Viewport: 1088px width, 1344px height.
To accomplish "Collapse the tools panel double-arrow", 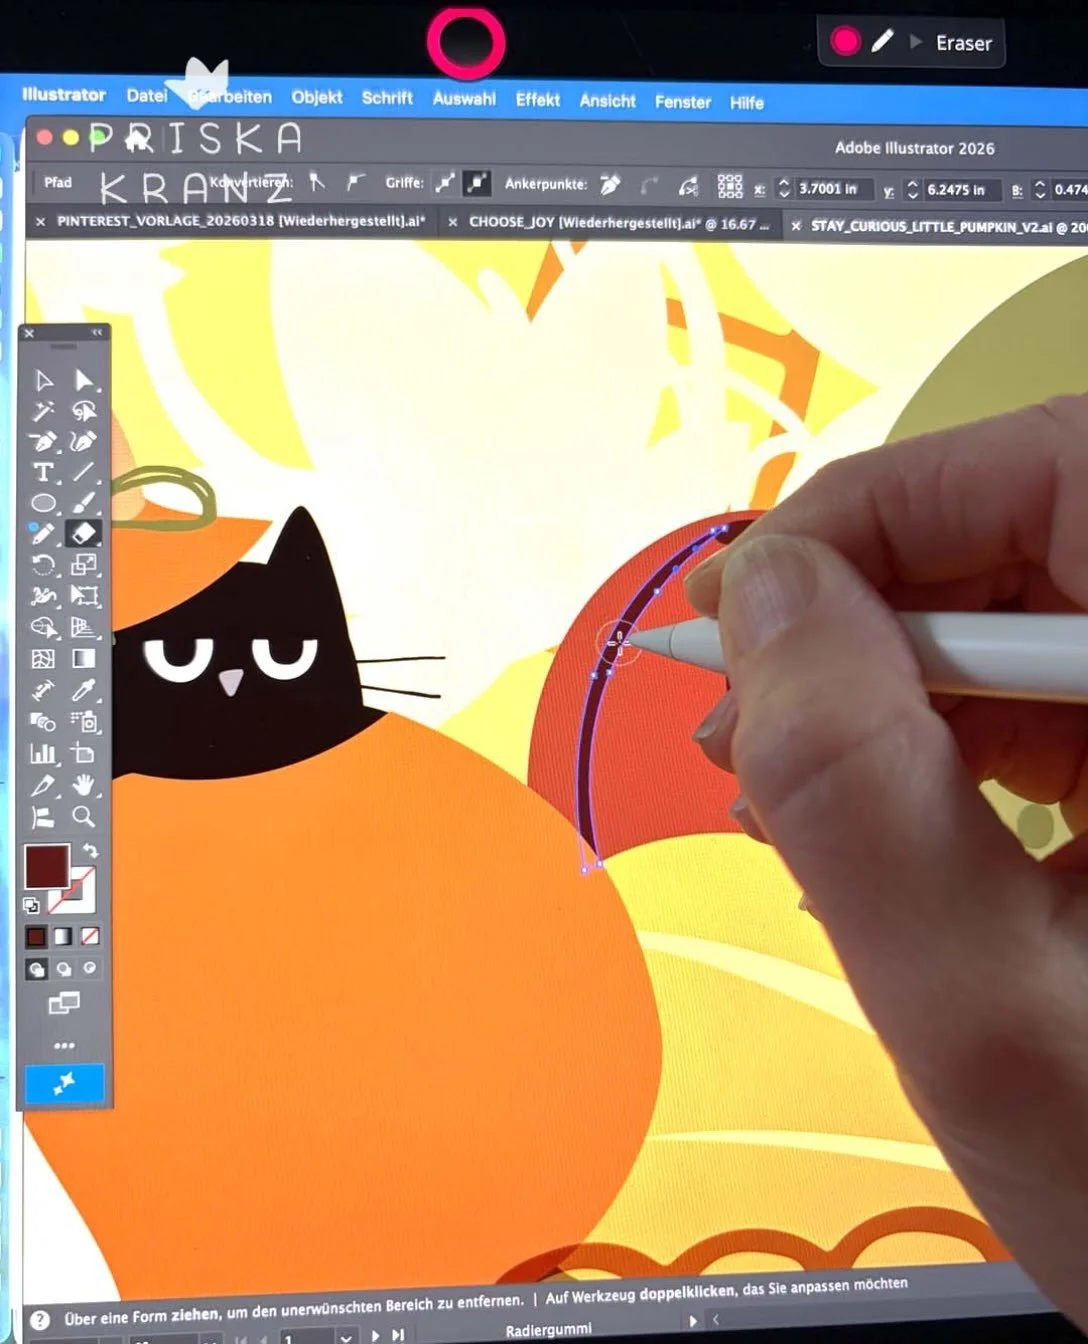I will pyautogui.click(x=97, y=332).
